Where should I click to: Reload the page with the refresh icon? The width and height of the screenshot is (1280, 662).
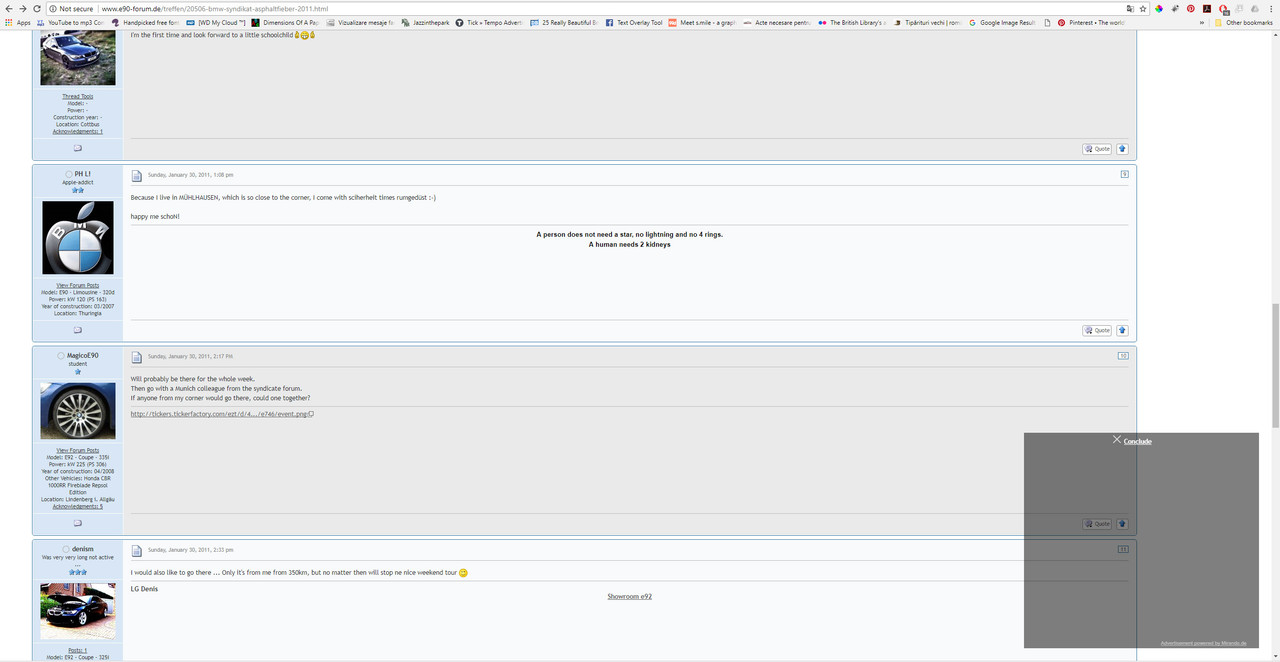37,8
